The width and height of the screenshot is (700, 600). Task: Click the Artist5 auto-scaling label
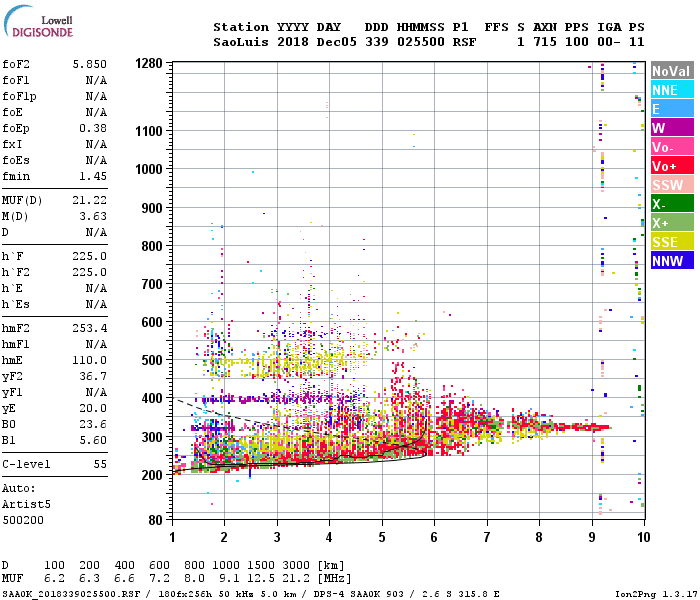click(26, 504)
